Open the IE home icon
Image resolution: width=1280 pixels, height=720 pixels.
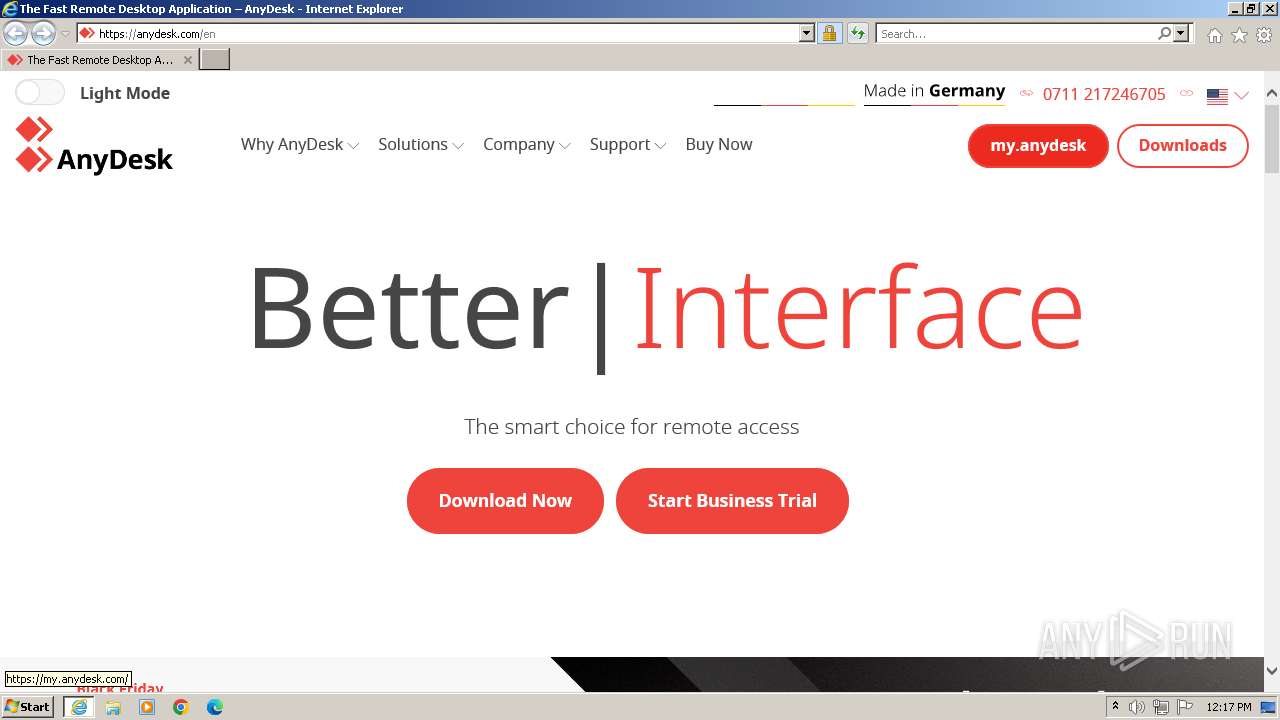pyautogui.click(x=1214, y=35)
